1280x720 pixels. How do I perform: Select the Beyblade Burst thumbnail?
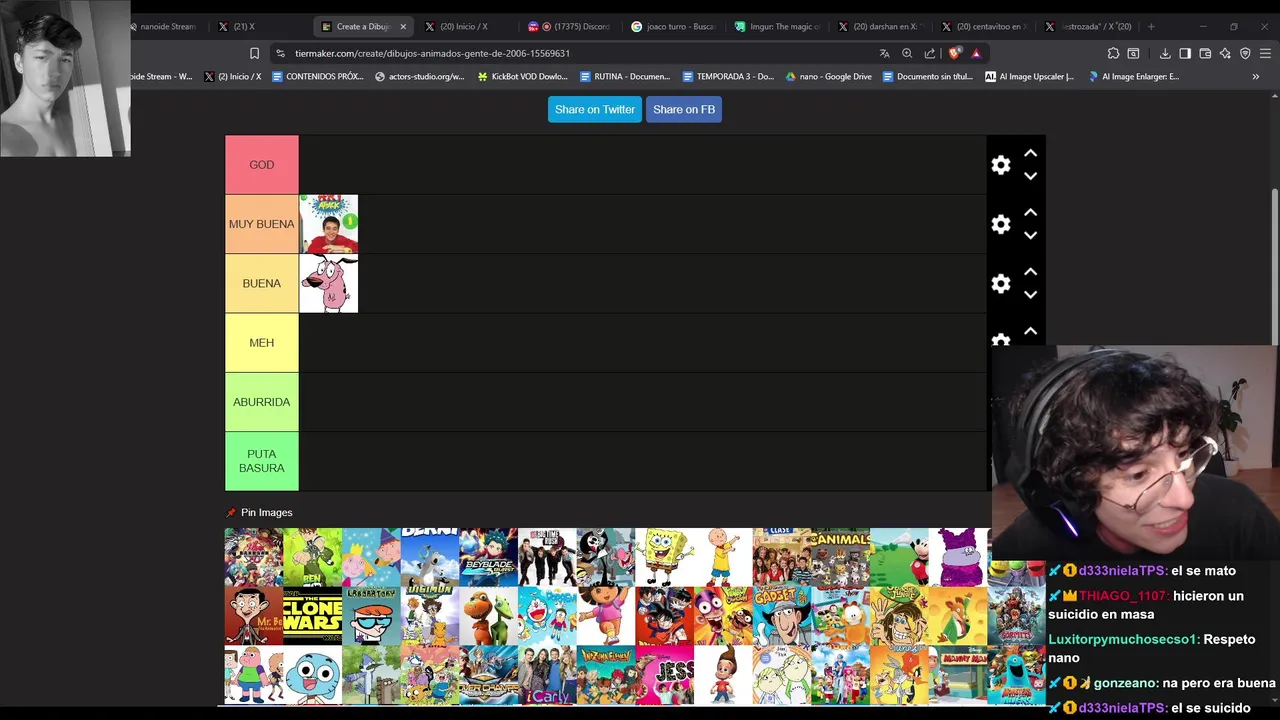[489, 557]
